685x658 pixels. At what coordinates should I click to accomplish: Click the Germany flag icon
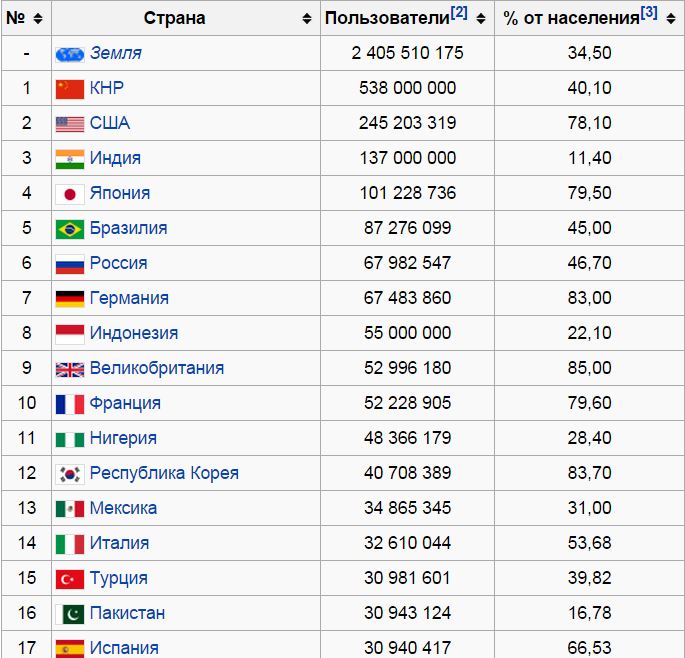pyautogui.click(x=70, y=299)
